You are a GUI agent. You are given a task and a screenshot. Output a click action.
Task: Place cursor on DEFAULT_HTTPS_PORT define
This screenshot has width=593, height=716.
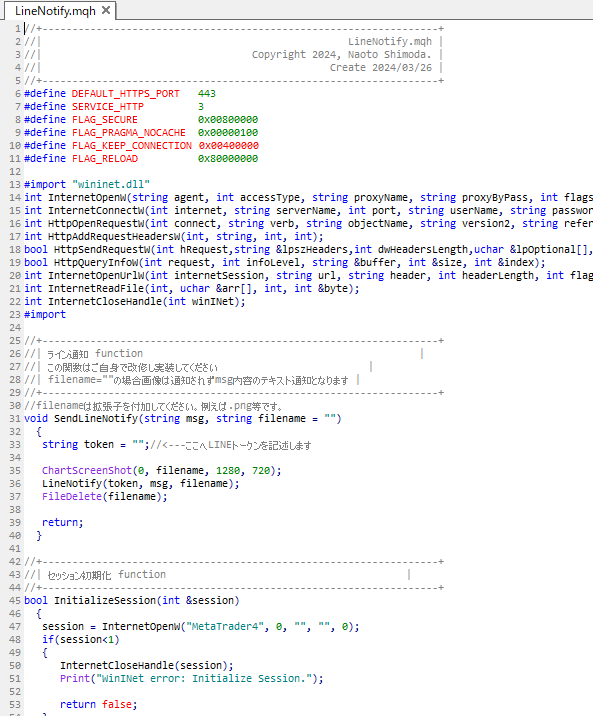(x=126, y=94)
